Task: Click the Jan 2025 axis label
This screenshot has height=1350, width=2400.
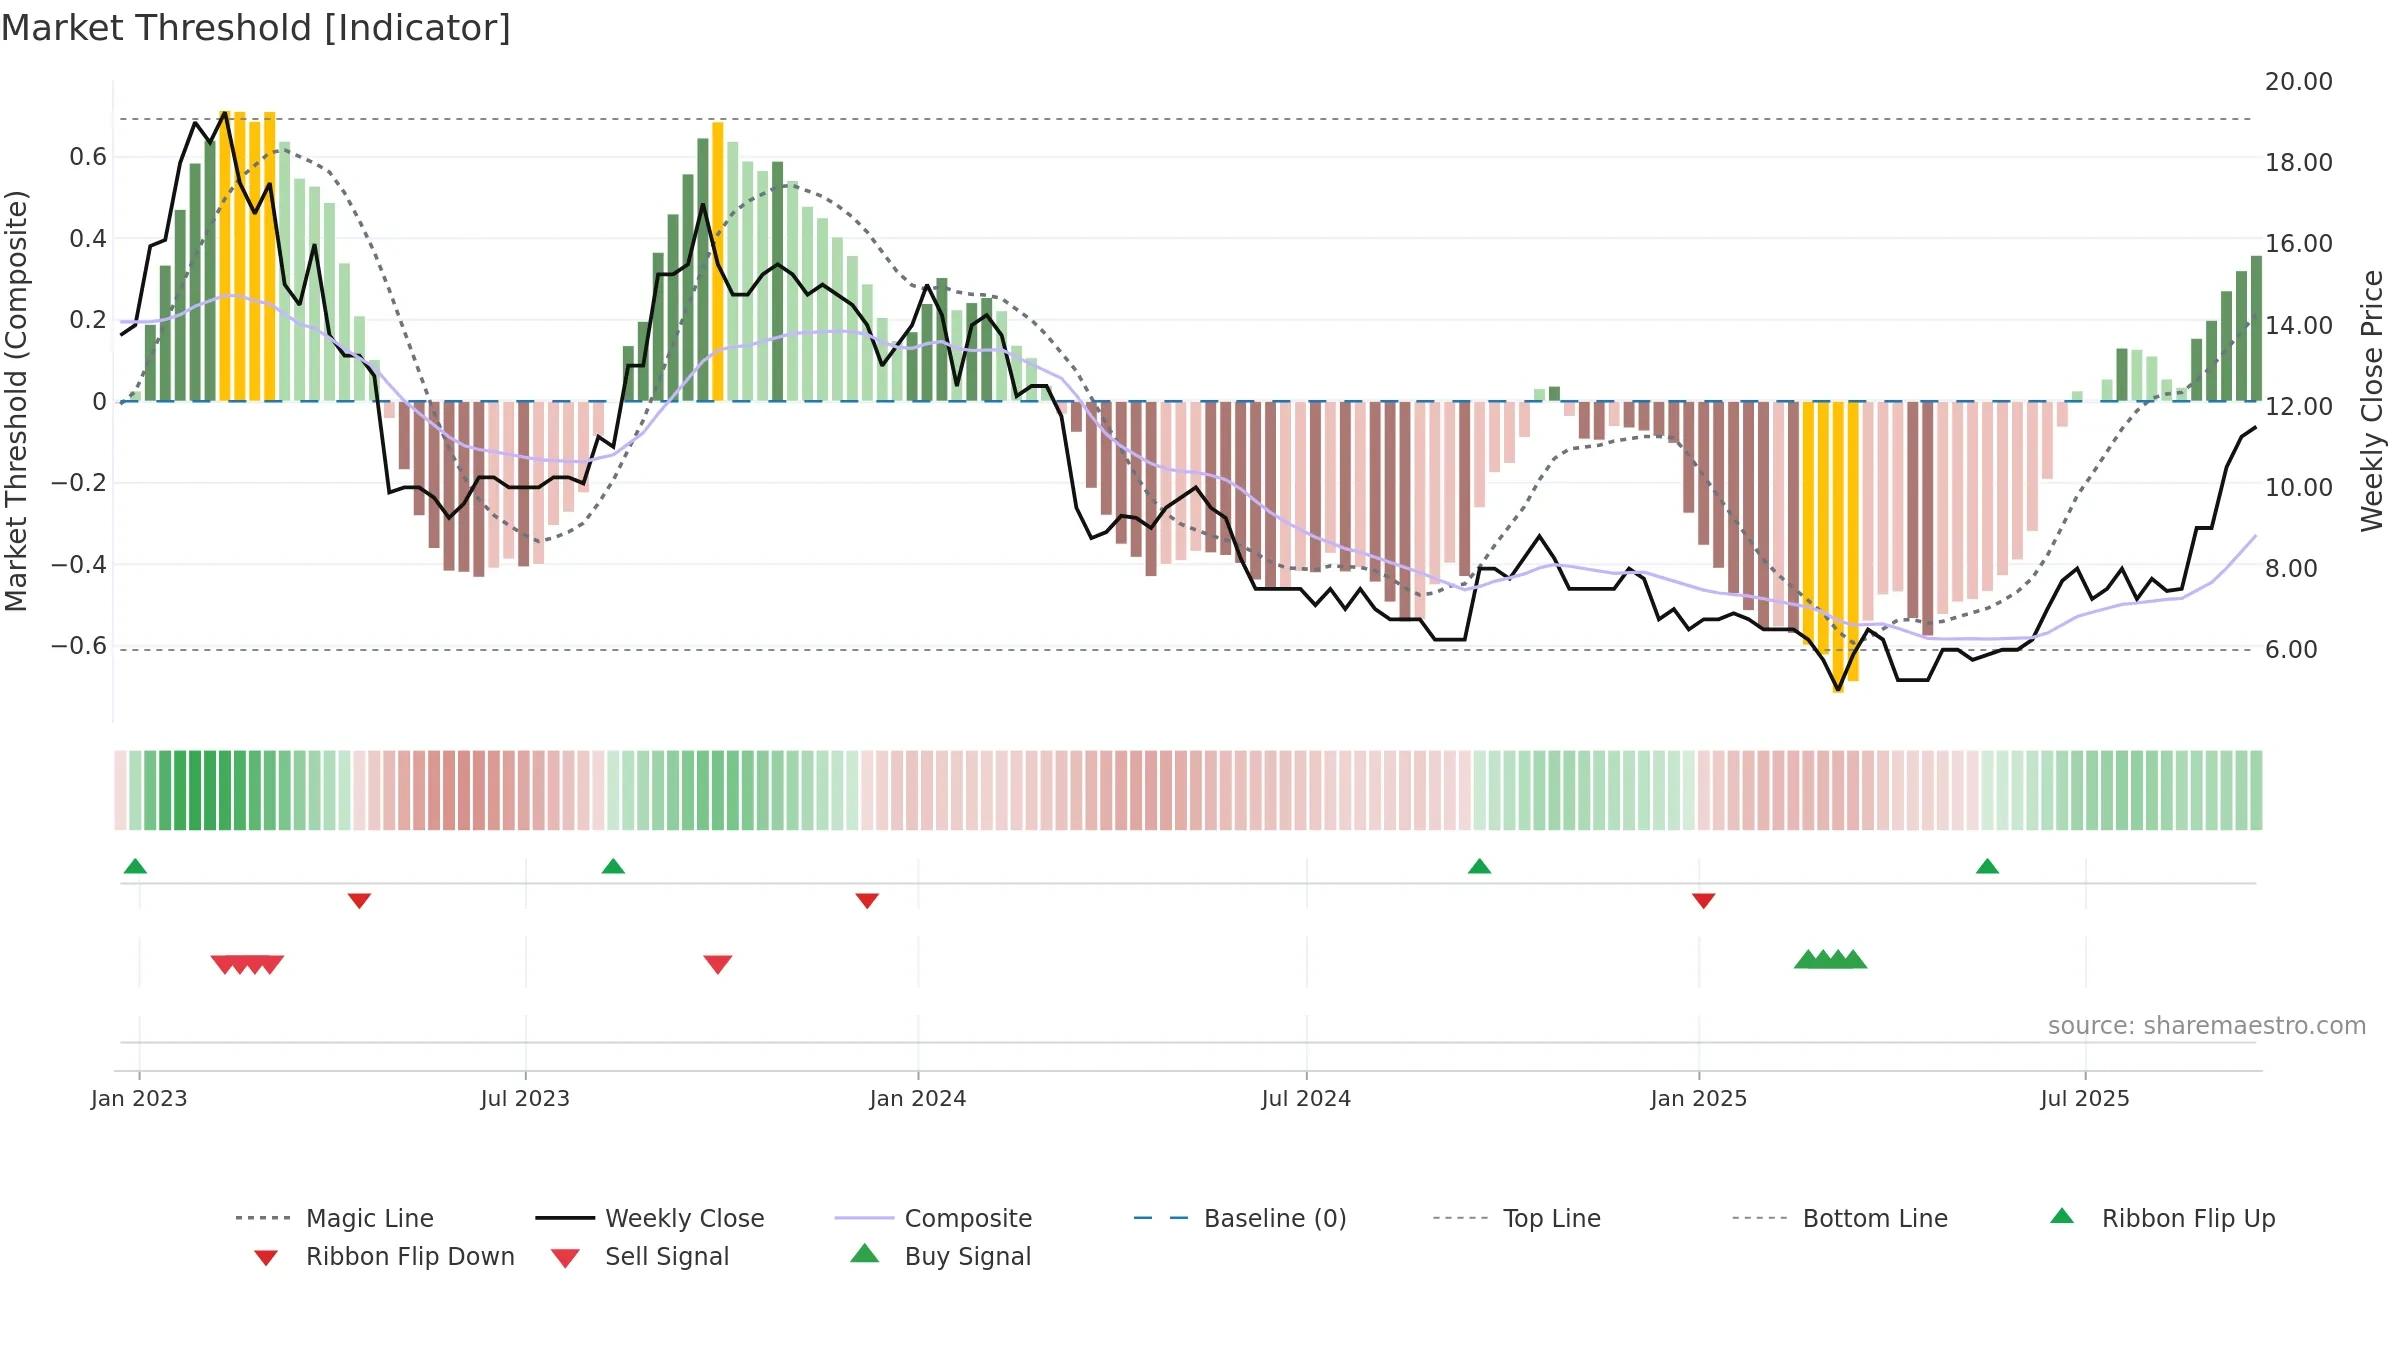Action: [x=1699, y=1098]
